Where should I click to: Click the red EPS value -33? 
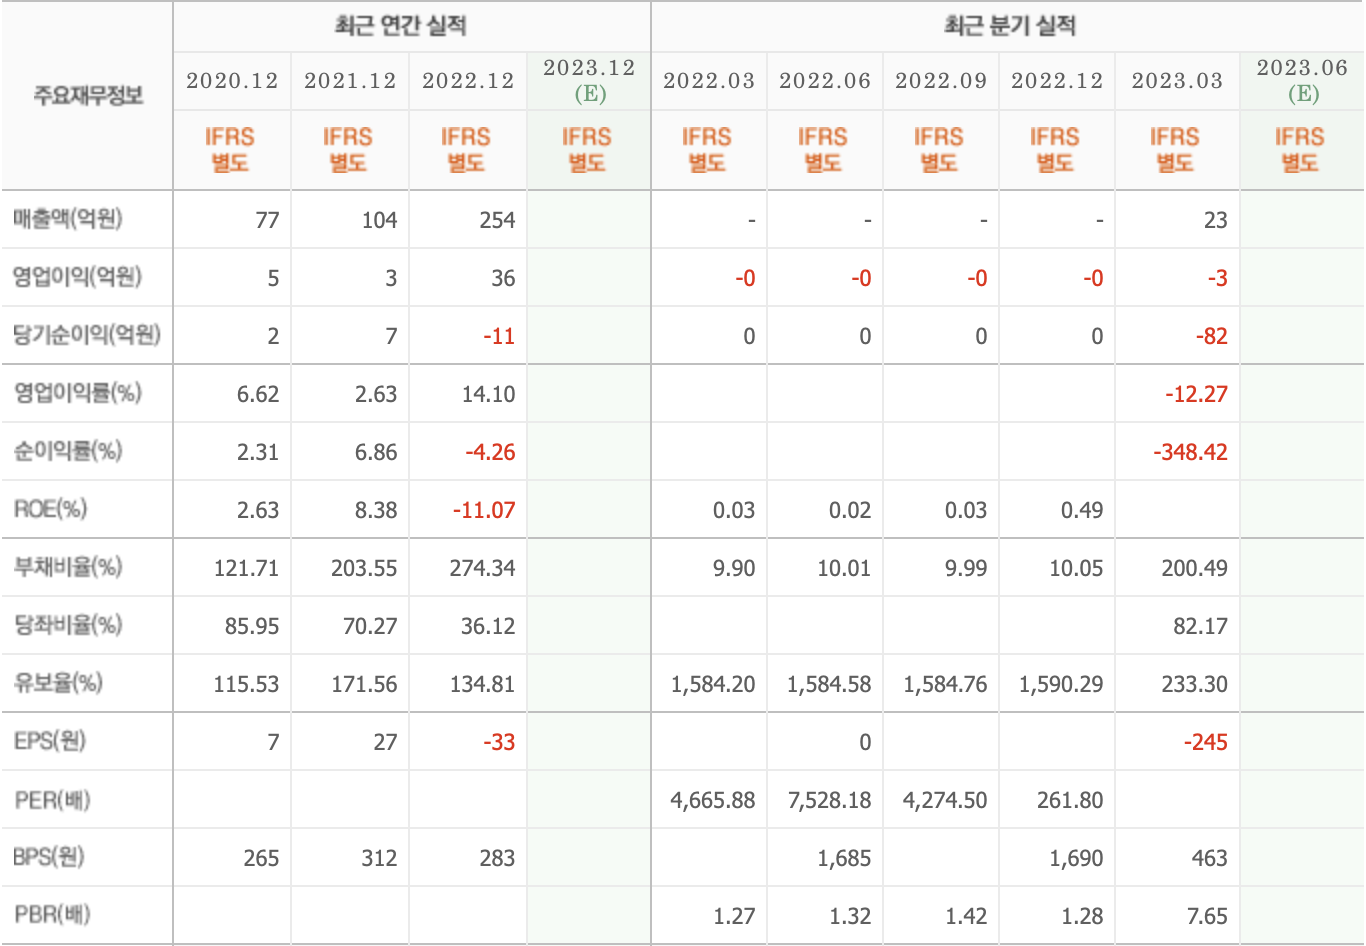499,742
